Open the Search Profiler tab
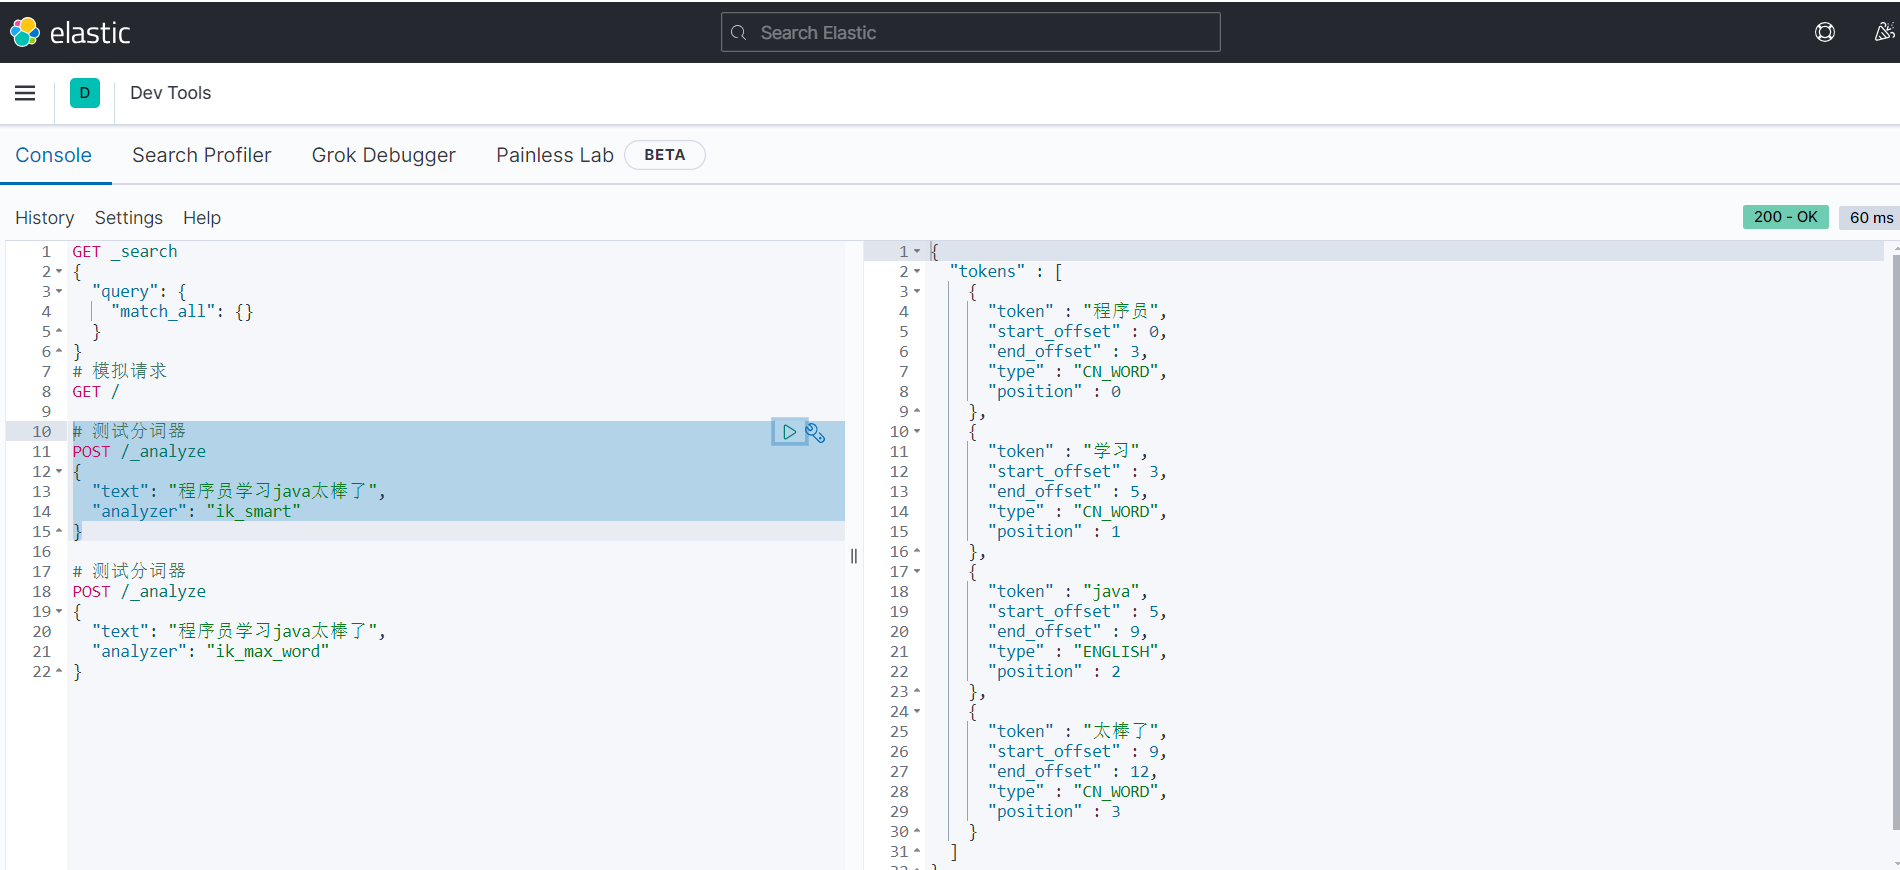The height and width of the screenshot is (870, 1900). point(201,155)
